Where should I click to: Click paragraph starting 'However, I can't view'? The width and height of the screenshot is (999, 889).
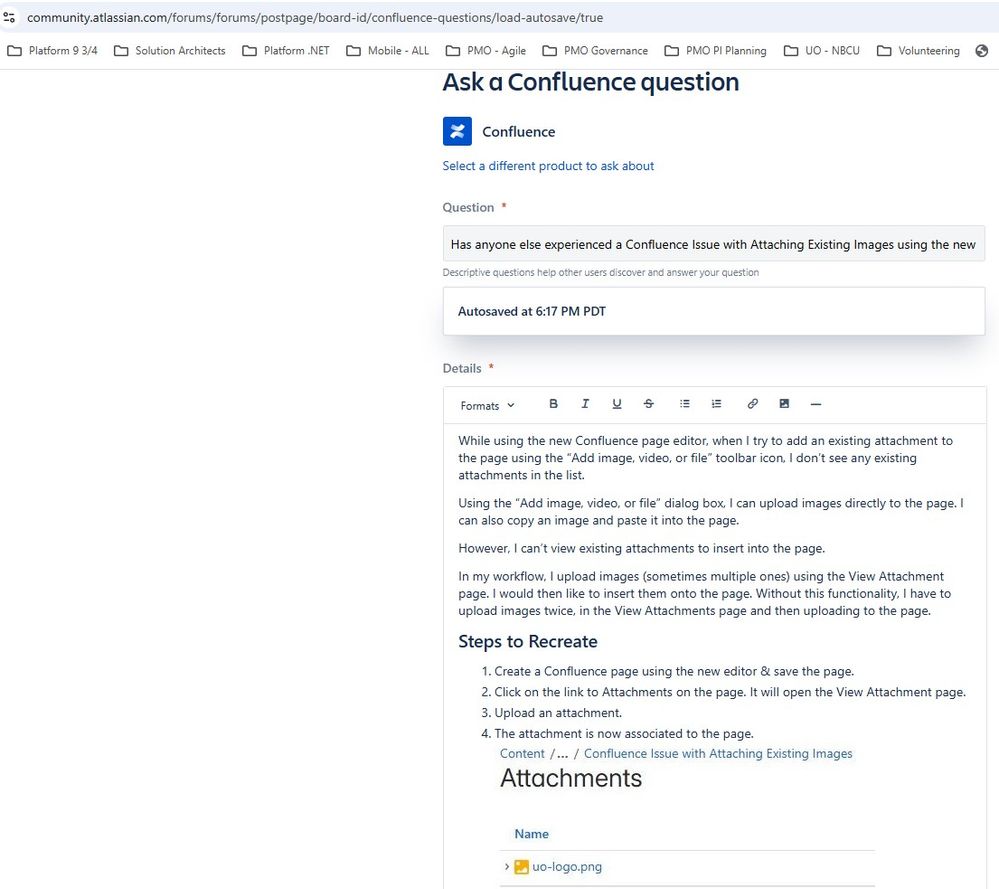pyautogui.click(x=642, y=548)
